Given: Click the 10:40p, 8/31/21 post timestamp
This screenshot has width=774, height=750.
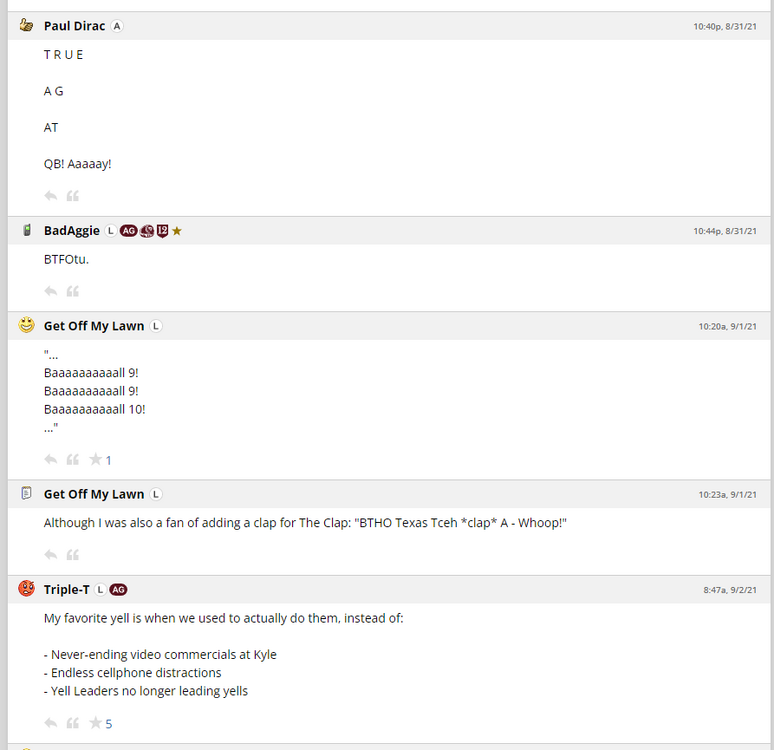Looking at the screenshot, I should 724,27.
